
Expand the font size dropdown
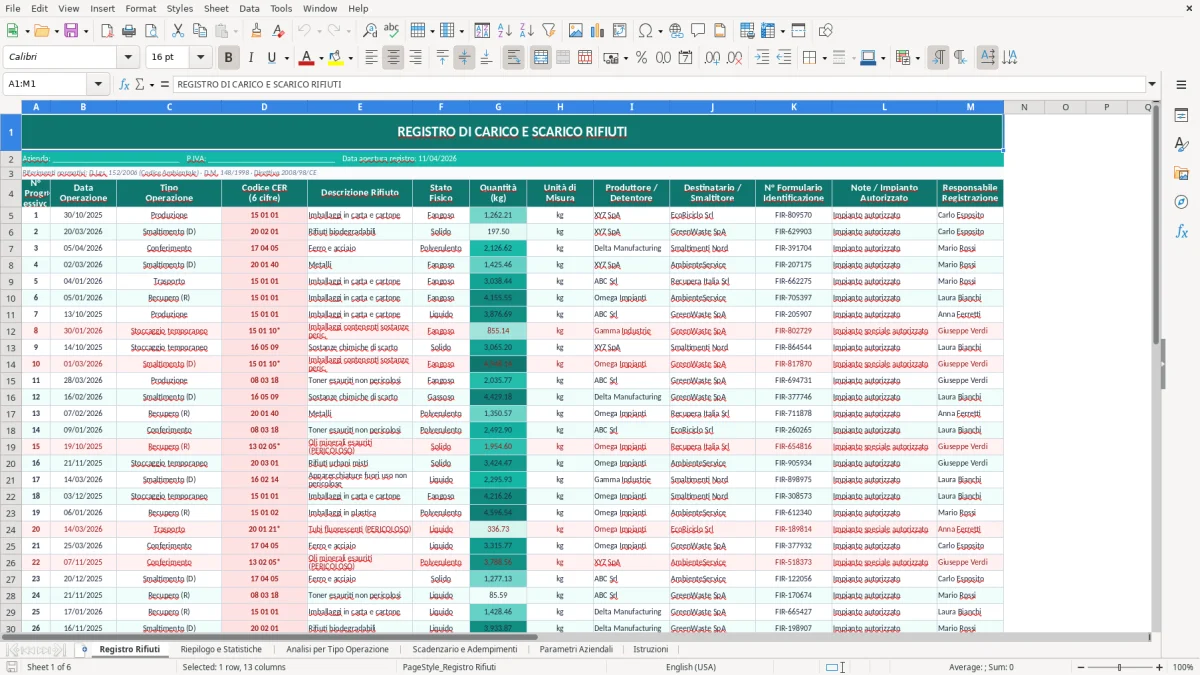pyautogui.click(x=201, y=58)
